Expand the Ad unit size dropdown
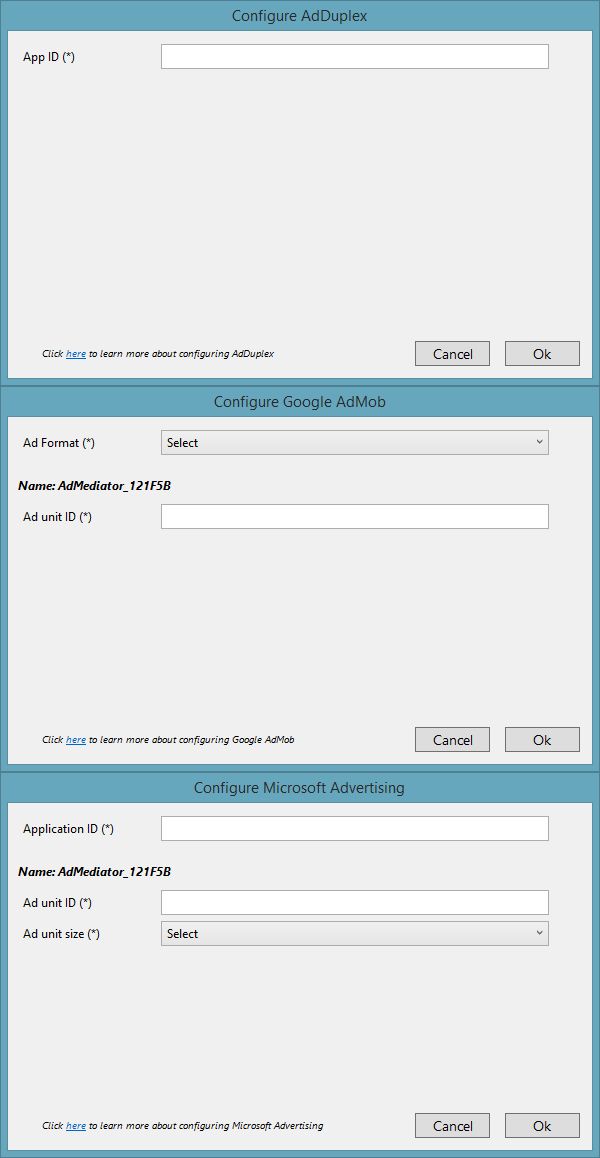600x1158 pixels. [355, 933]
